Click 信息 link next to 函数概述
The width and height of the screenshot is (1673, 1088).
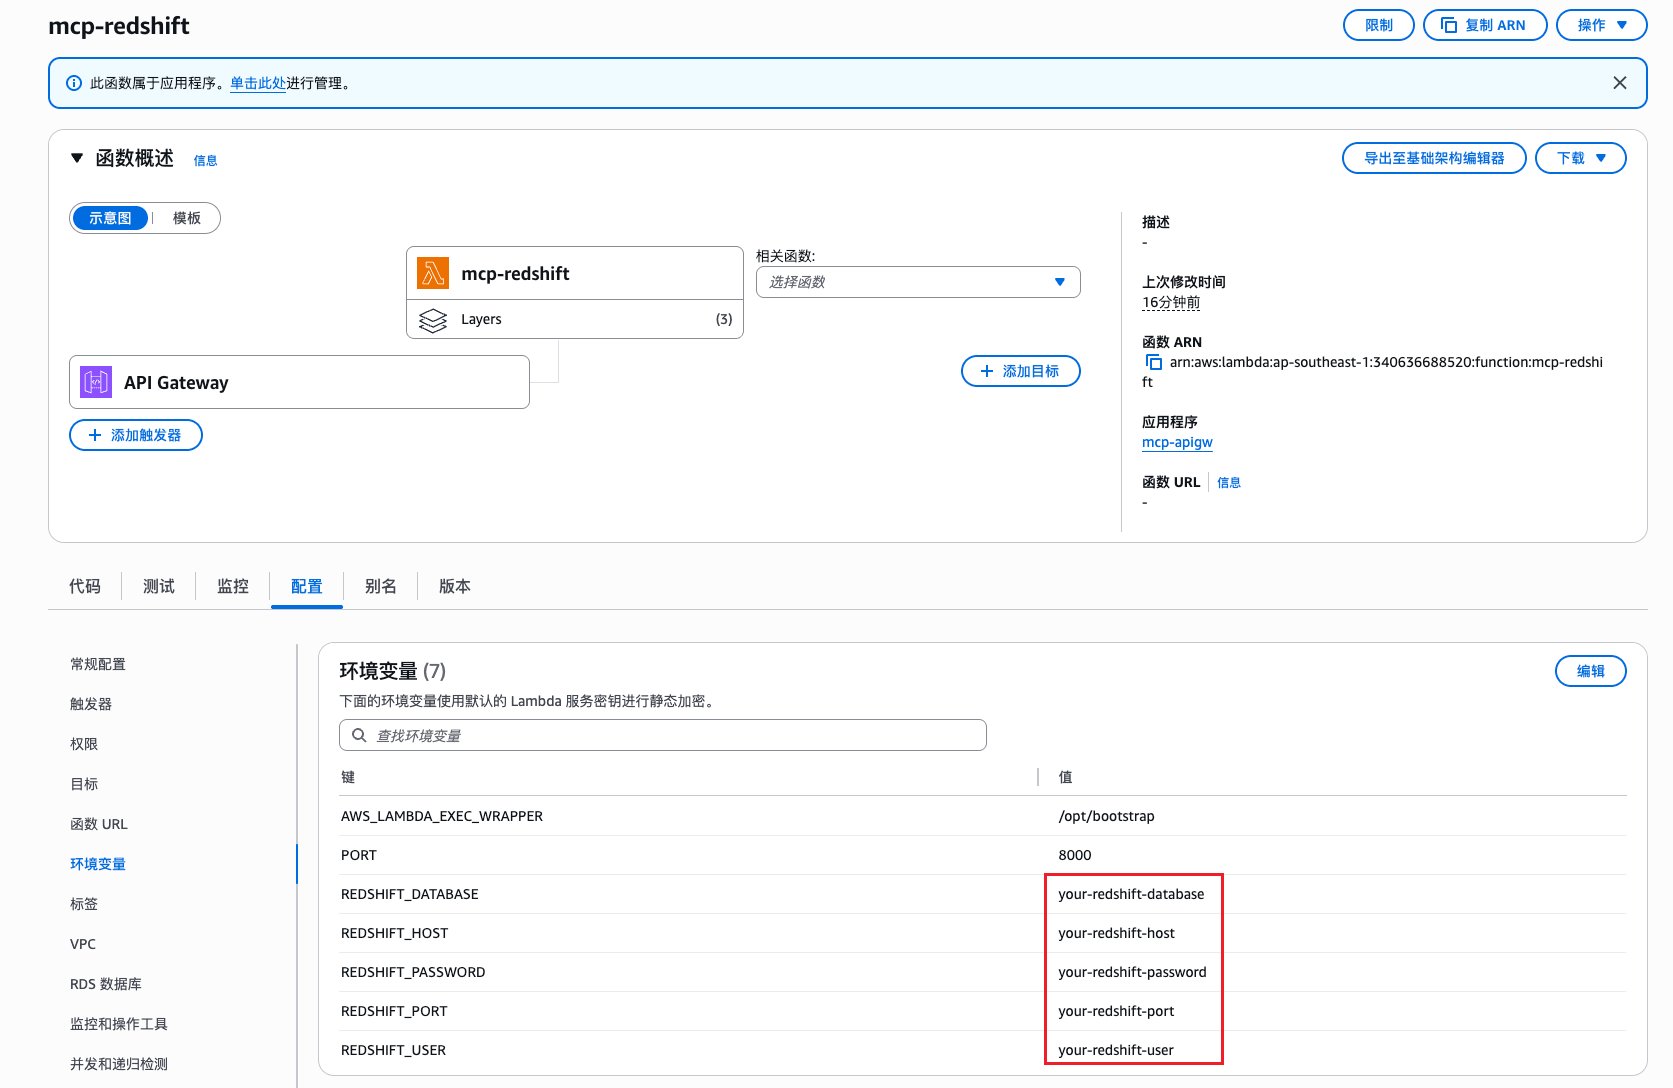click(205, 160)
